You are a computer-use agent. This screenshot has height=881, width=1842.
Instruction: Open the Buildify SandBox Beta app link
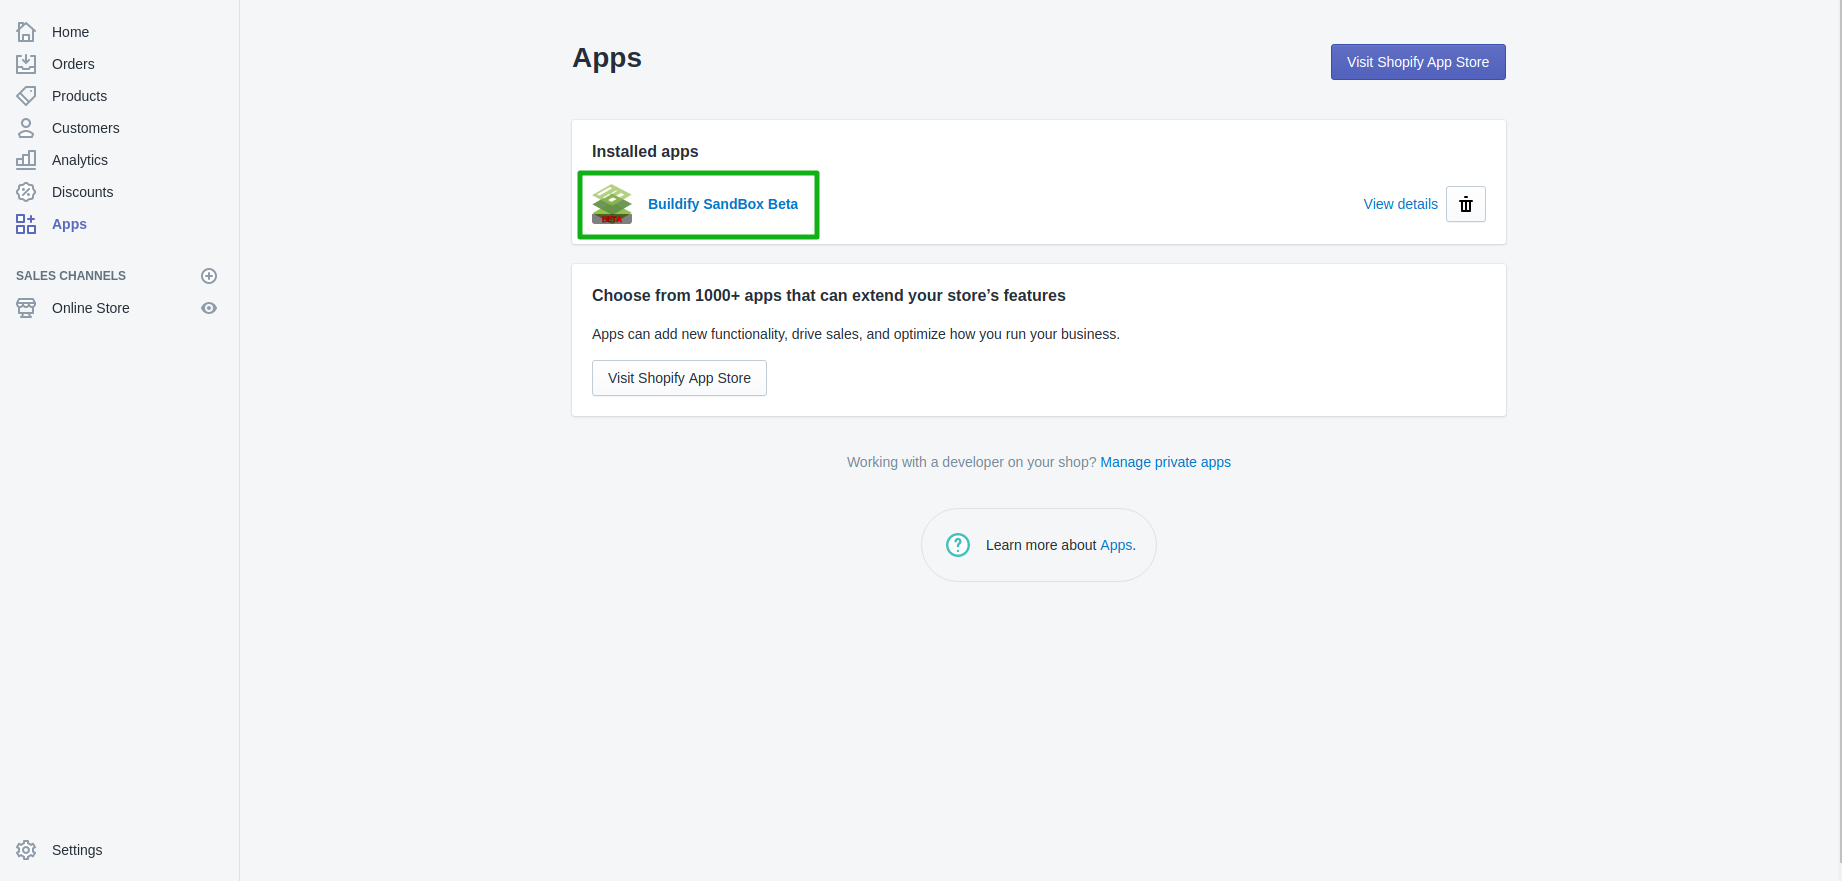[x=723, y=204]
